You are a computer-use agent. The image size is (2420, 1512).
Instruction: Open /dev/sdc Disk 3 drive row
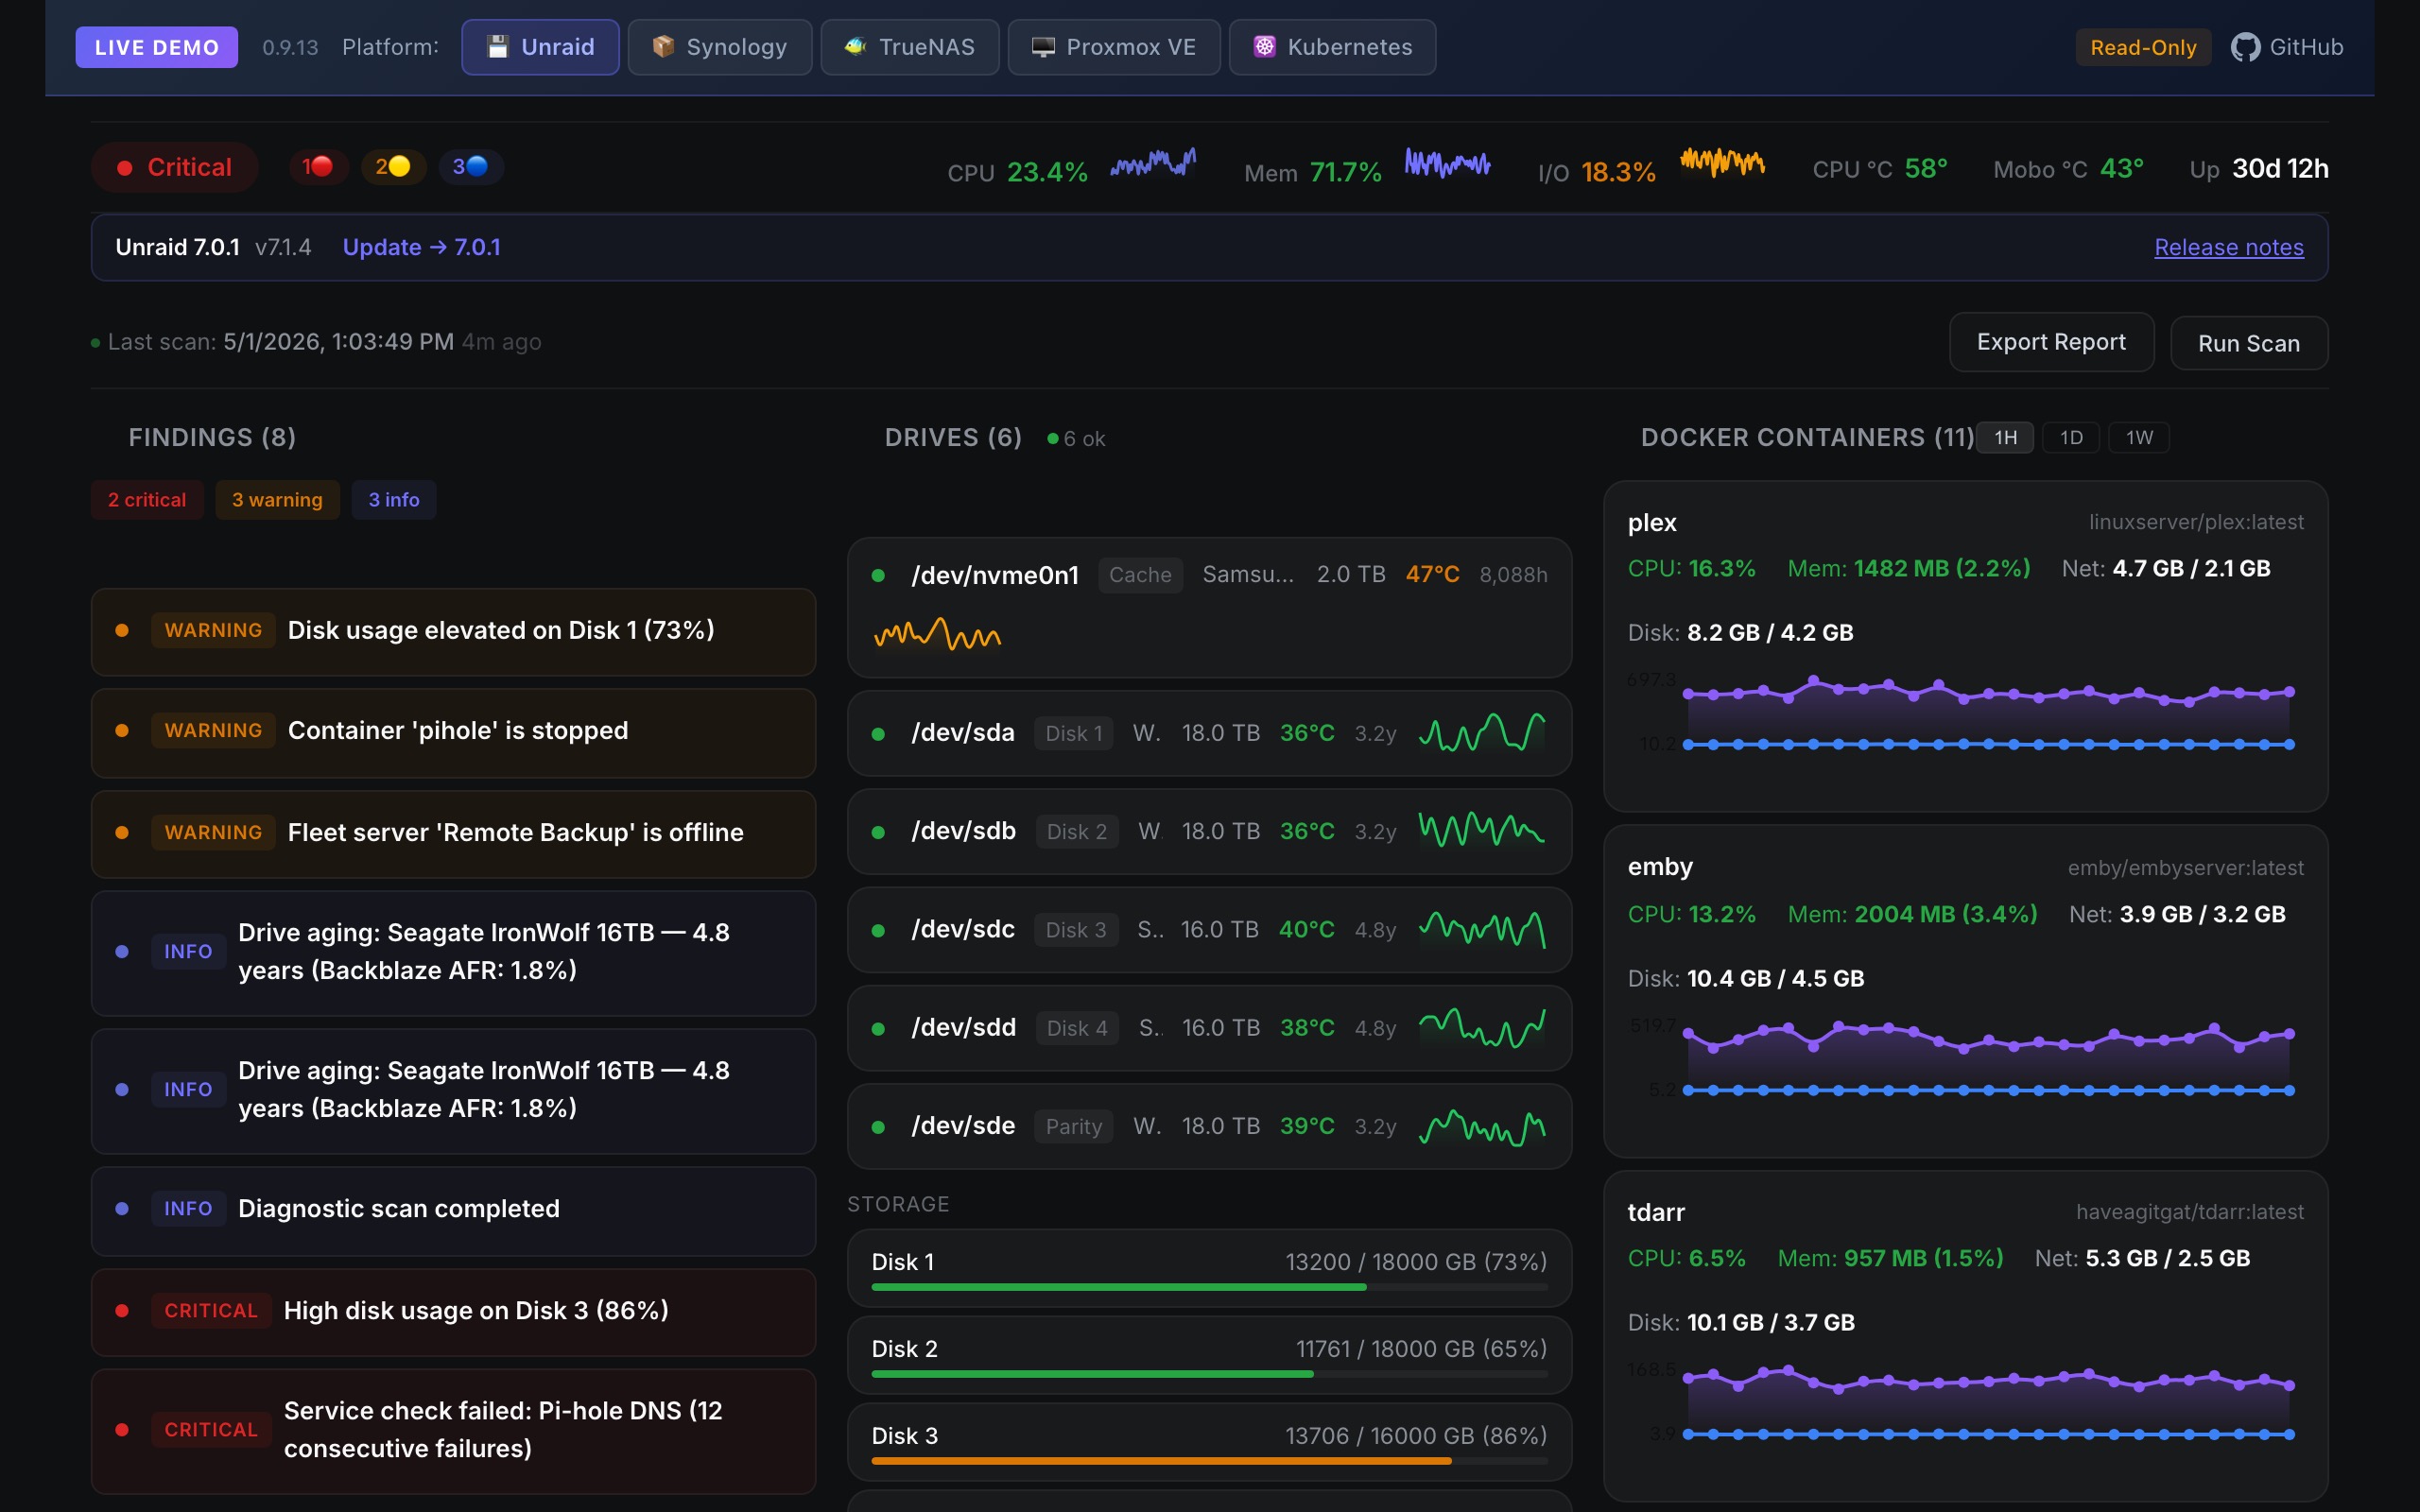1209,930
